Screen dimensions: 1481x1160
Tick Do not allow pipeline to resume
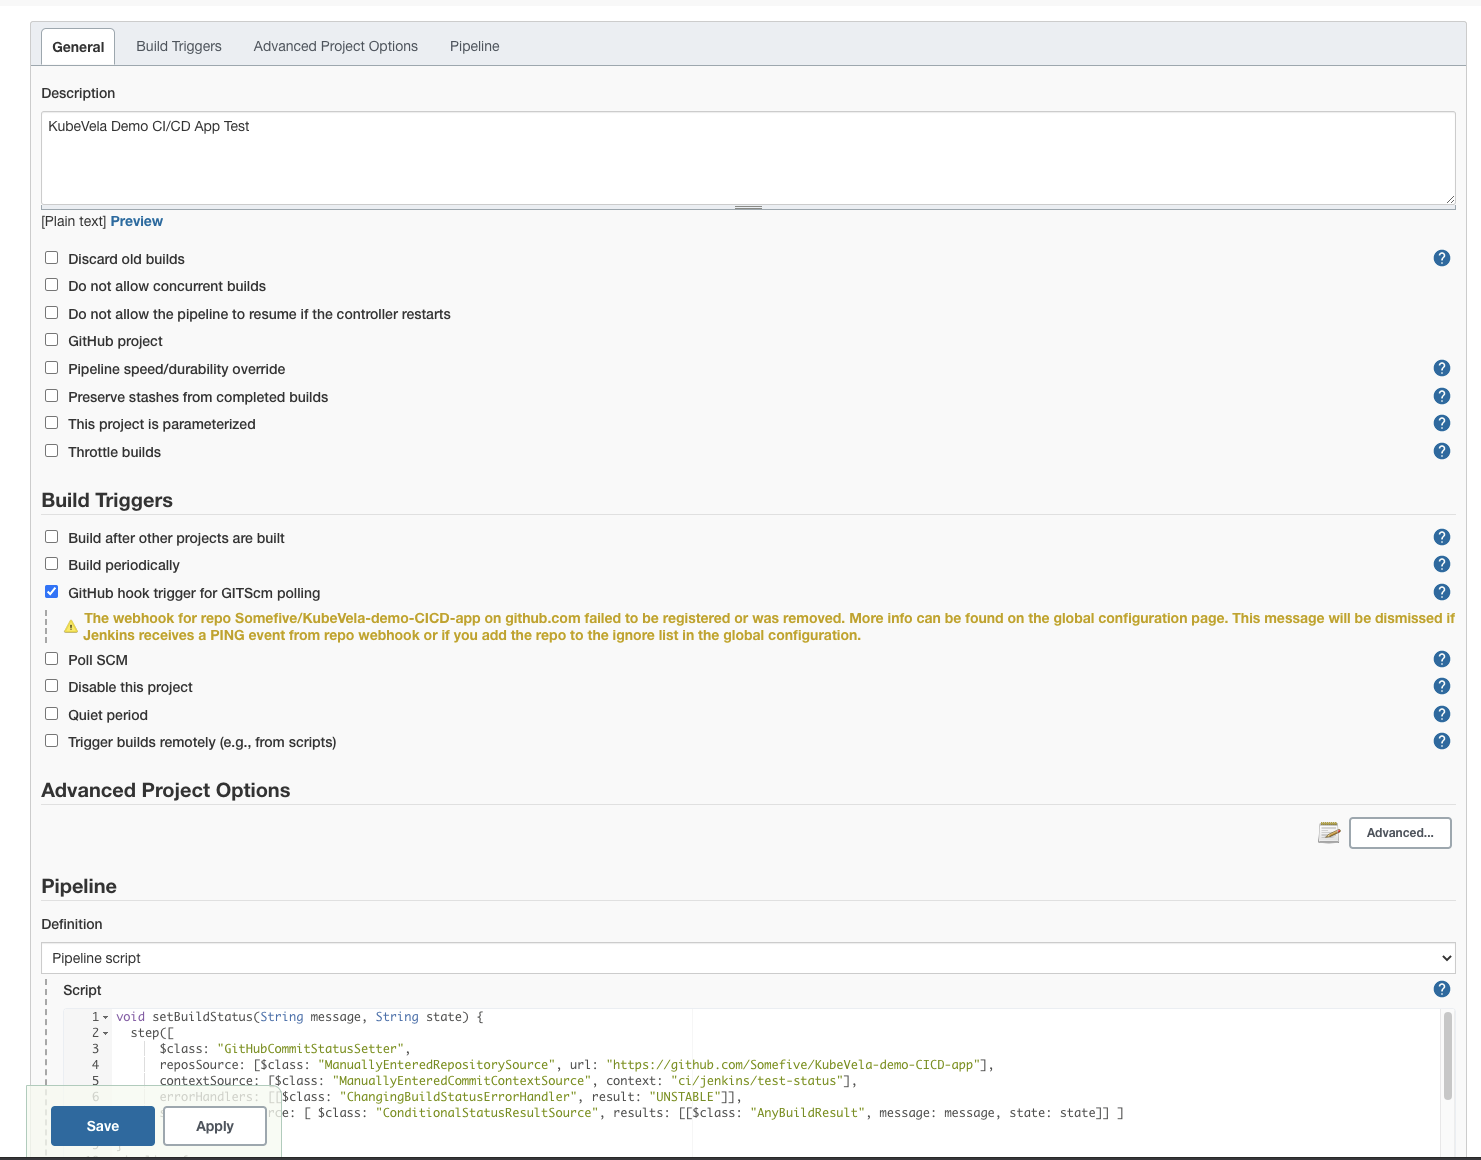52,313
